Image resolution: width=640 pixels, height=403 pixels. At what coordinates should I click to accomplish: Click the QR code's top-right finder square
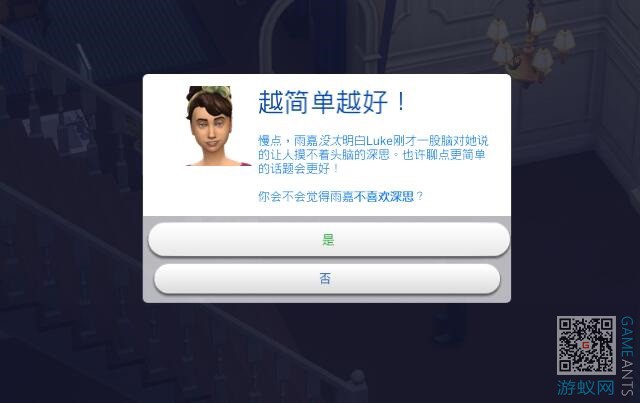[x=607, y=324]
